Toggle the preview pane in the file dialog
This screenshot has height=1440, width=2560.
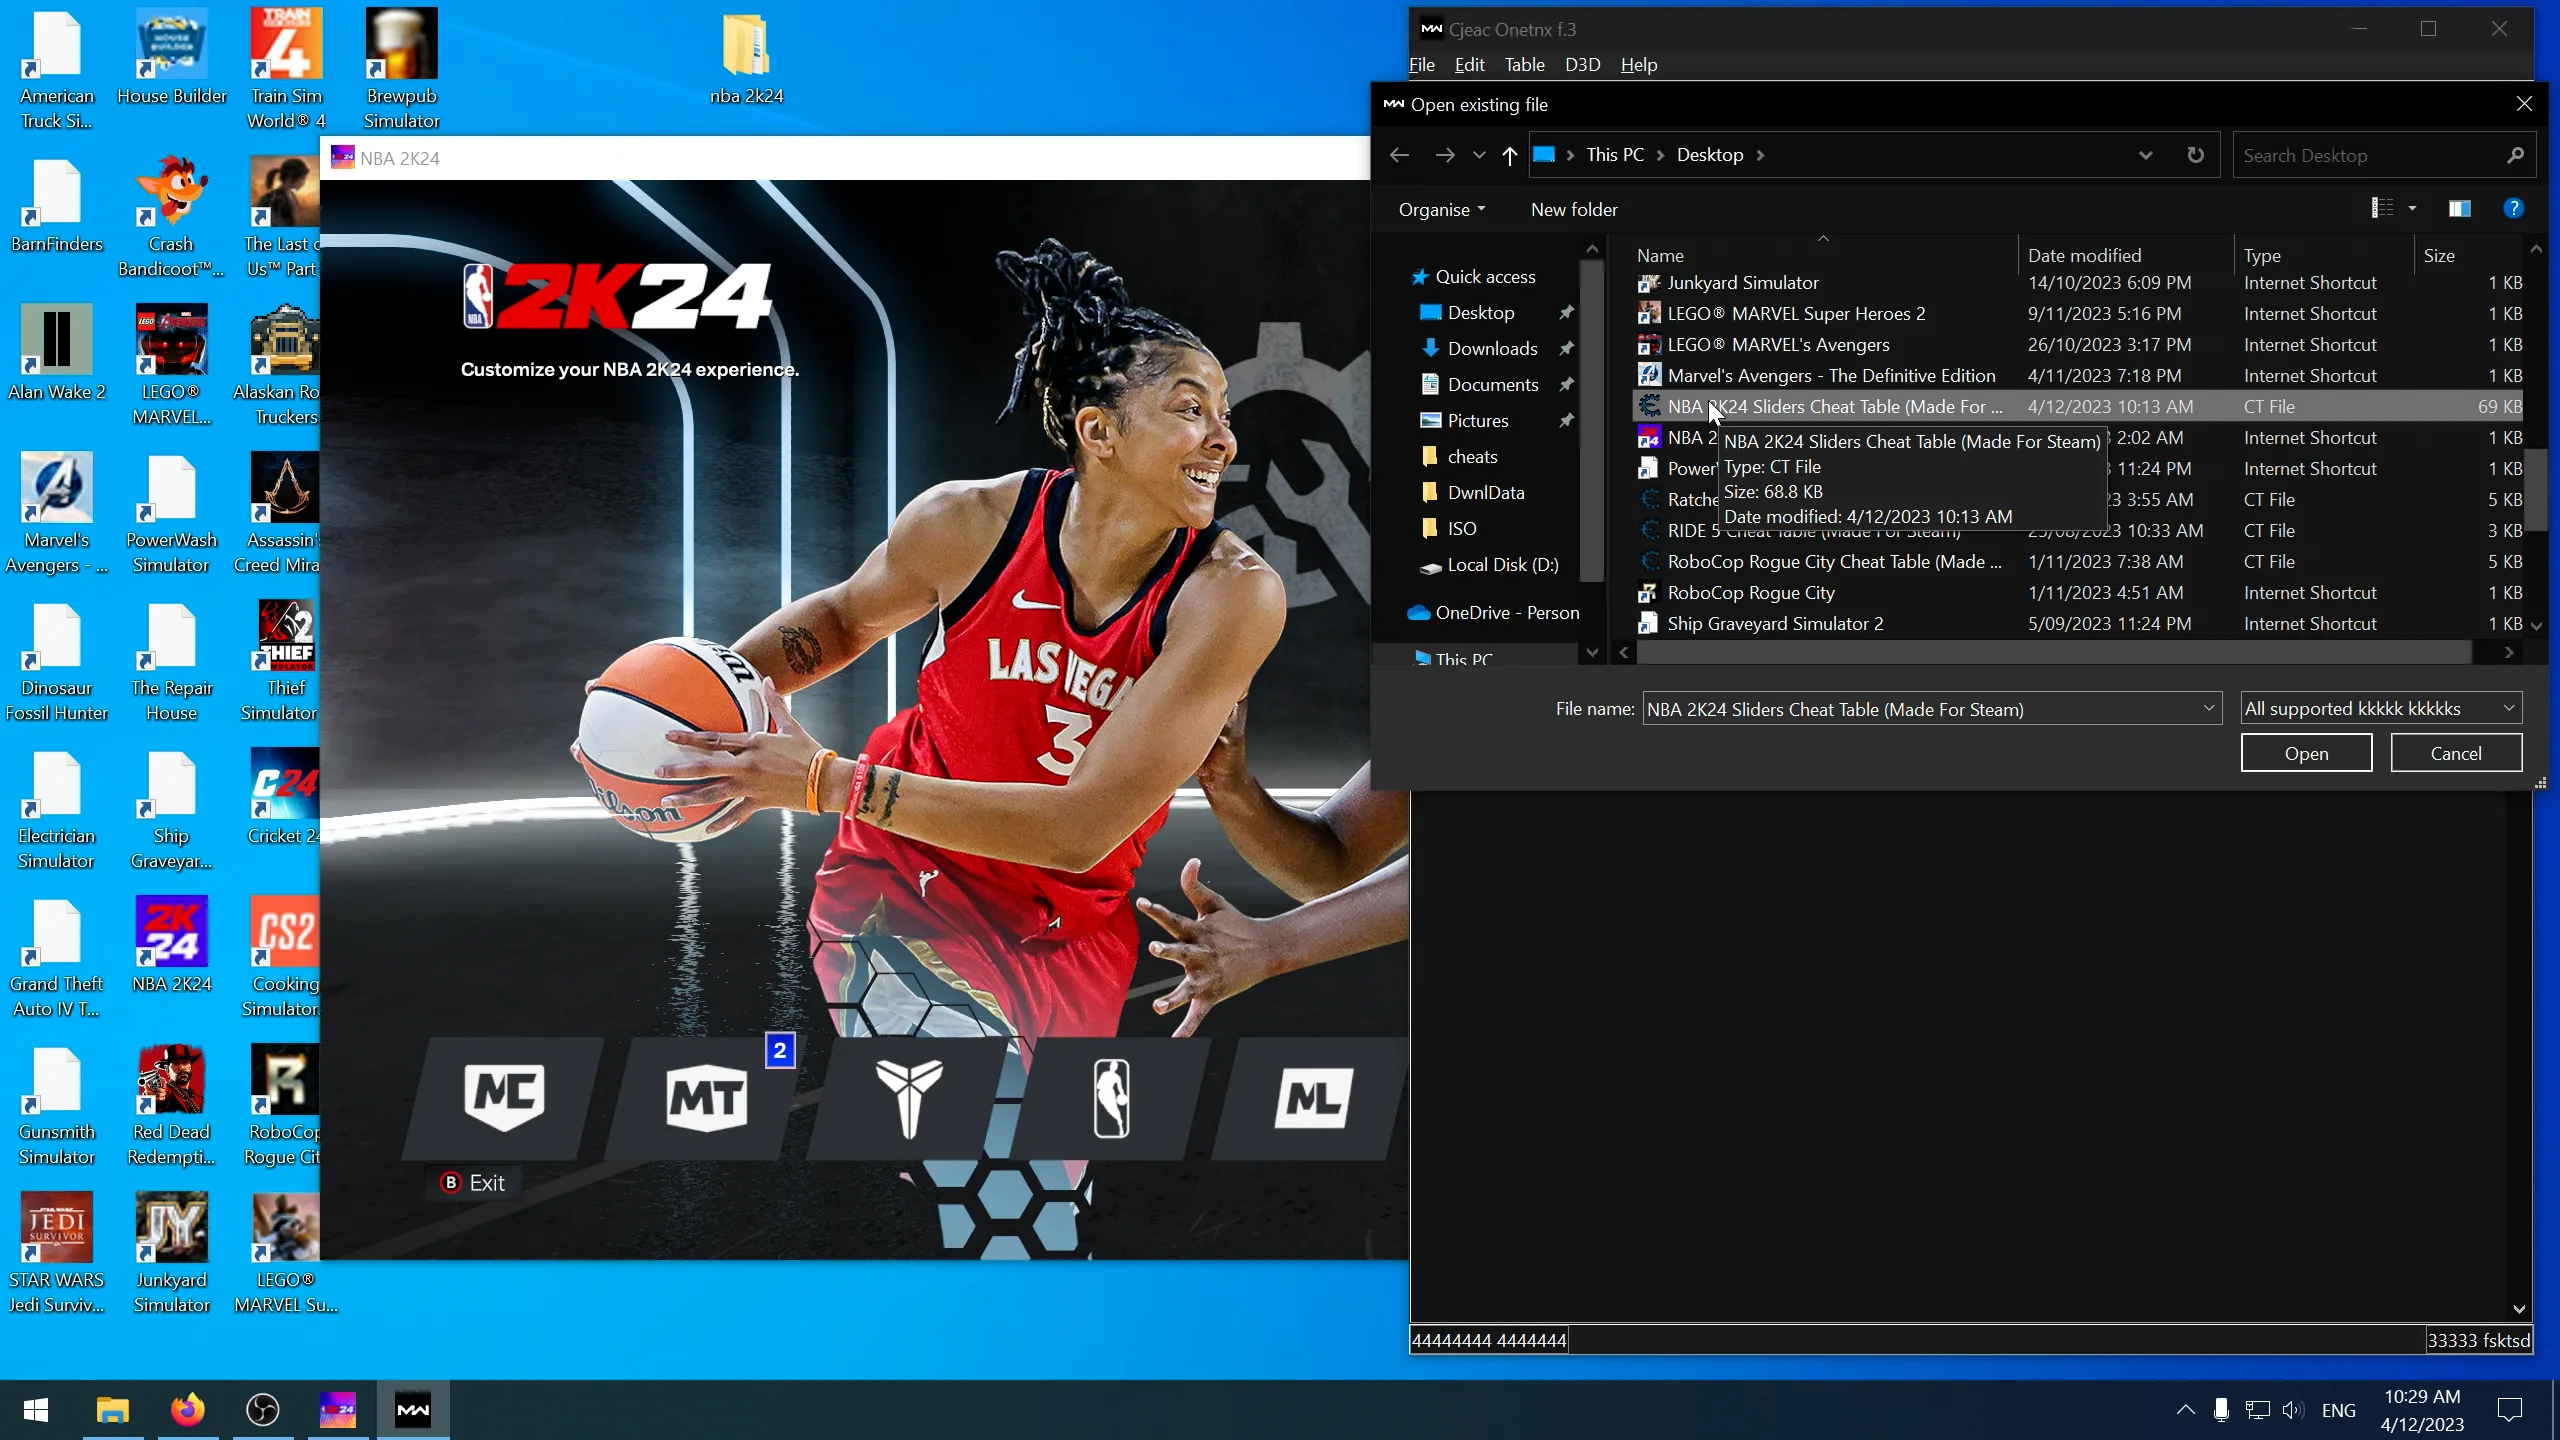(2460, 208)
